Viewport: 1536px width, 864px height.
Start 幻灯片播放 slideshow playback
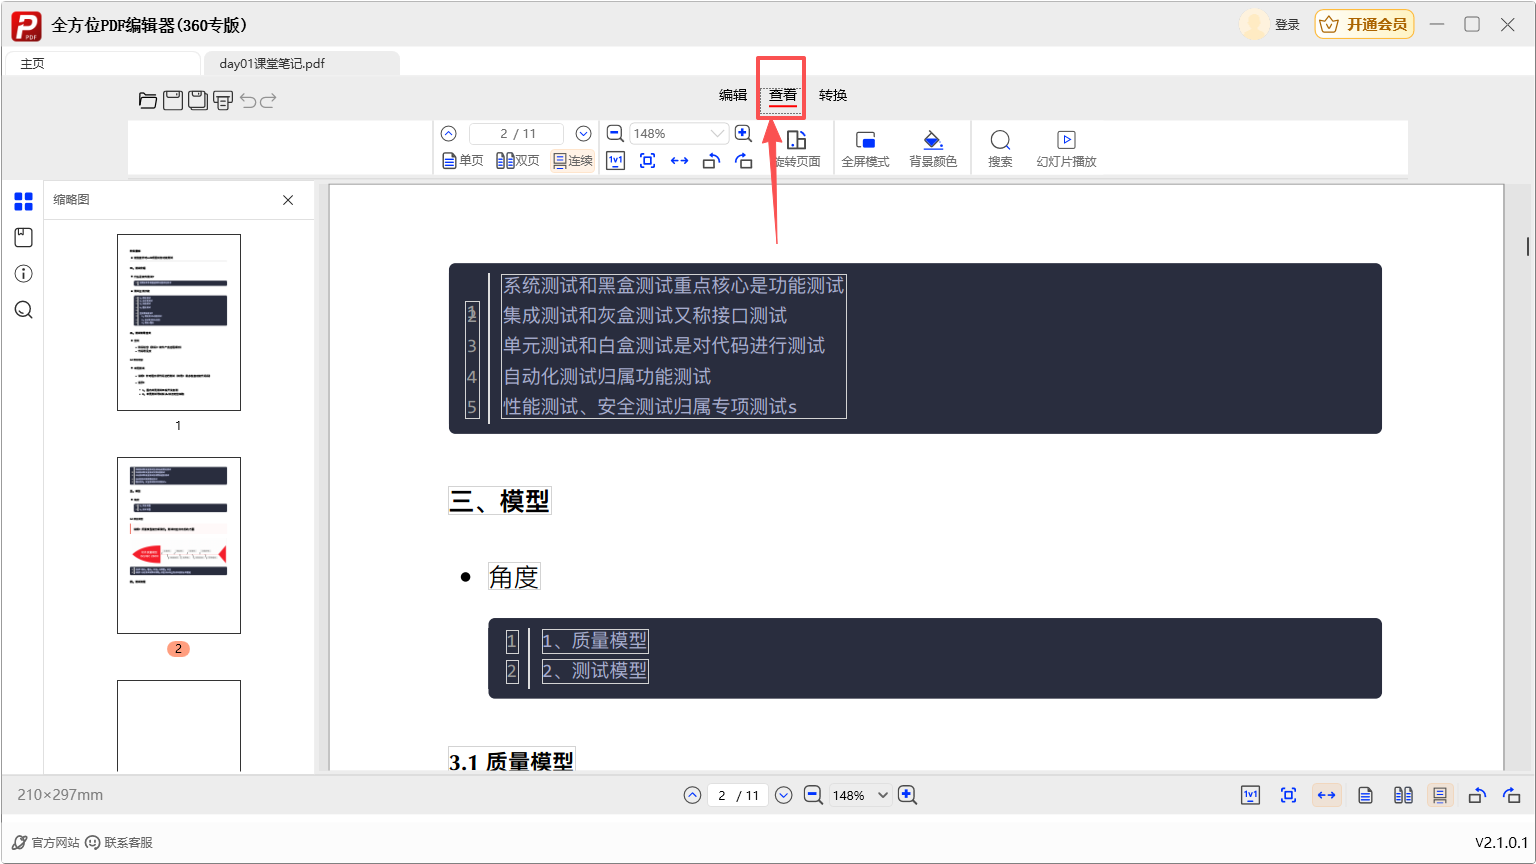click(1065, 147)
